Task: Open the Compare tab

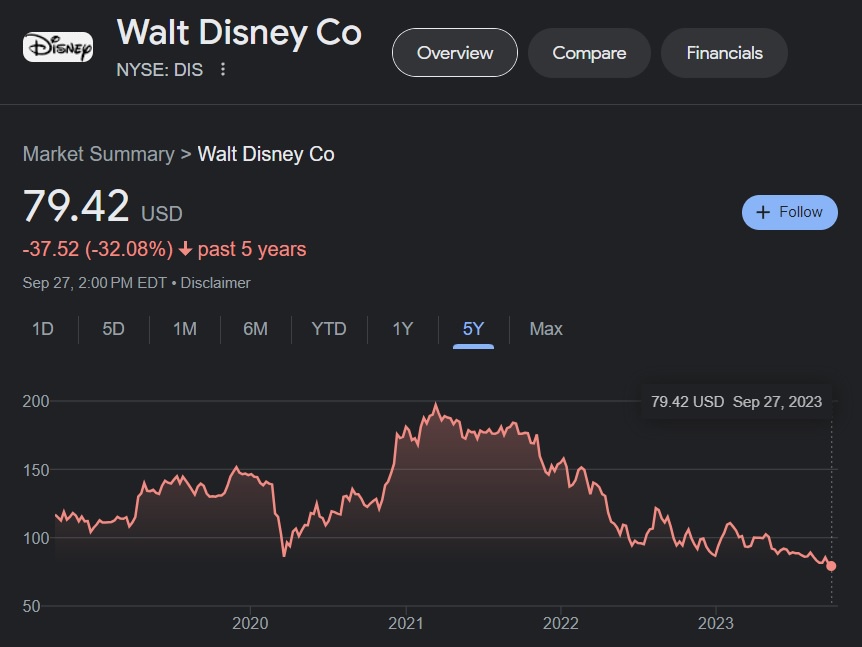Action: [x=589, y=53]
